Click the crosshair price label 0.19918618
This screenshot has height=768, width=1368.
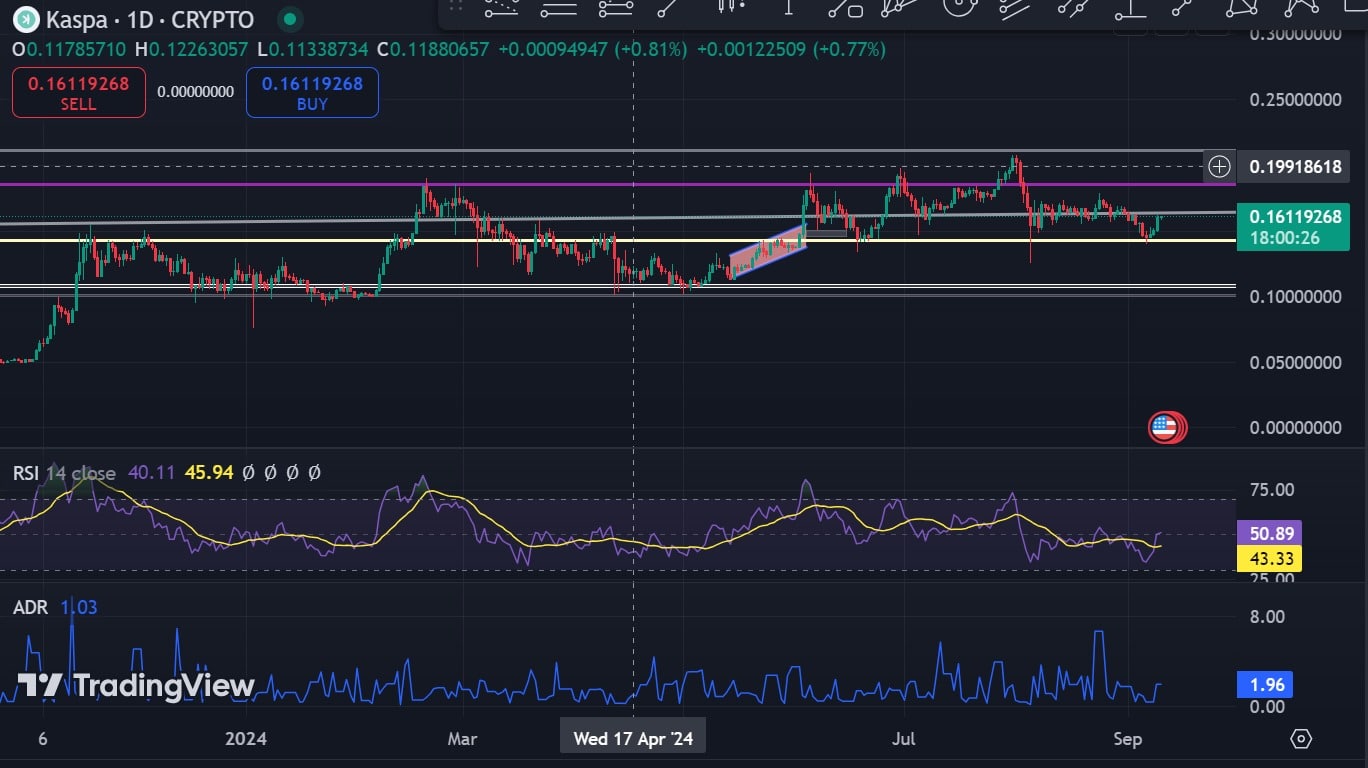coord(1295,166)
